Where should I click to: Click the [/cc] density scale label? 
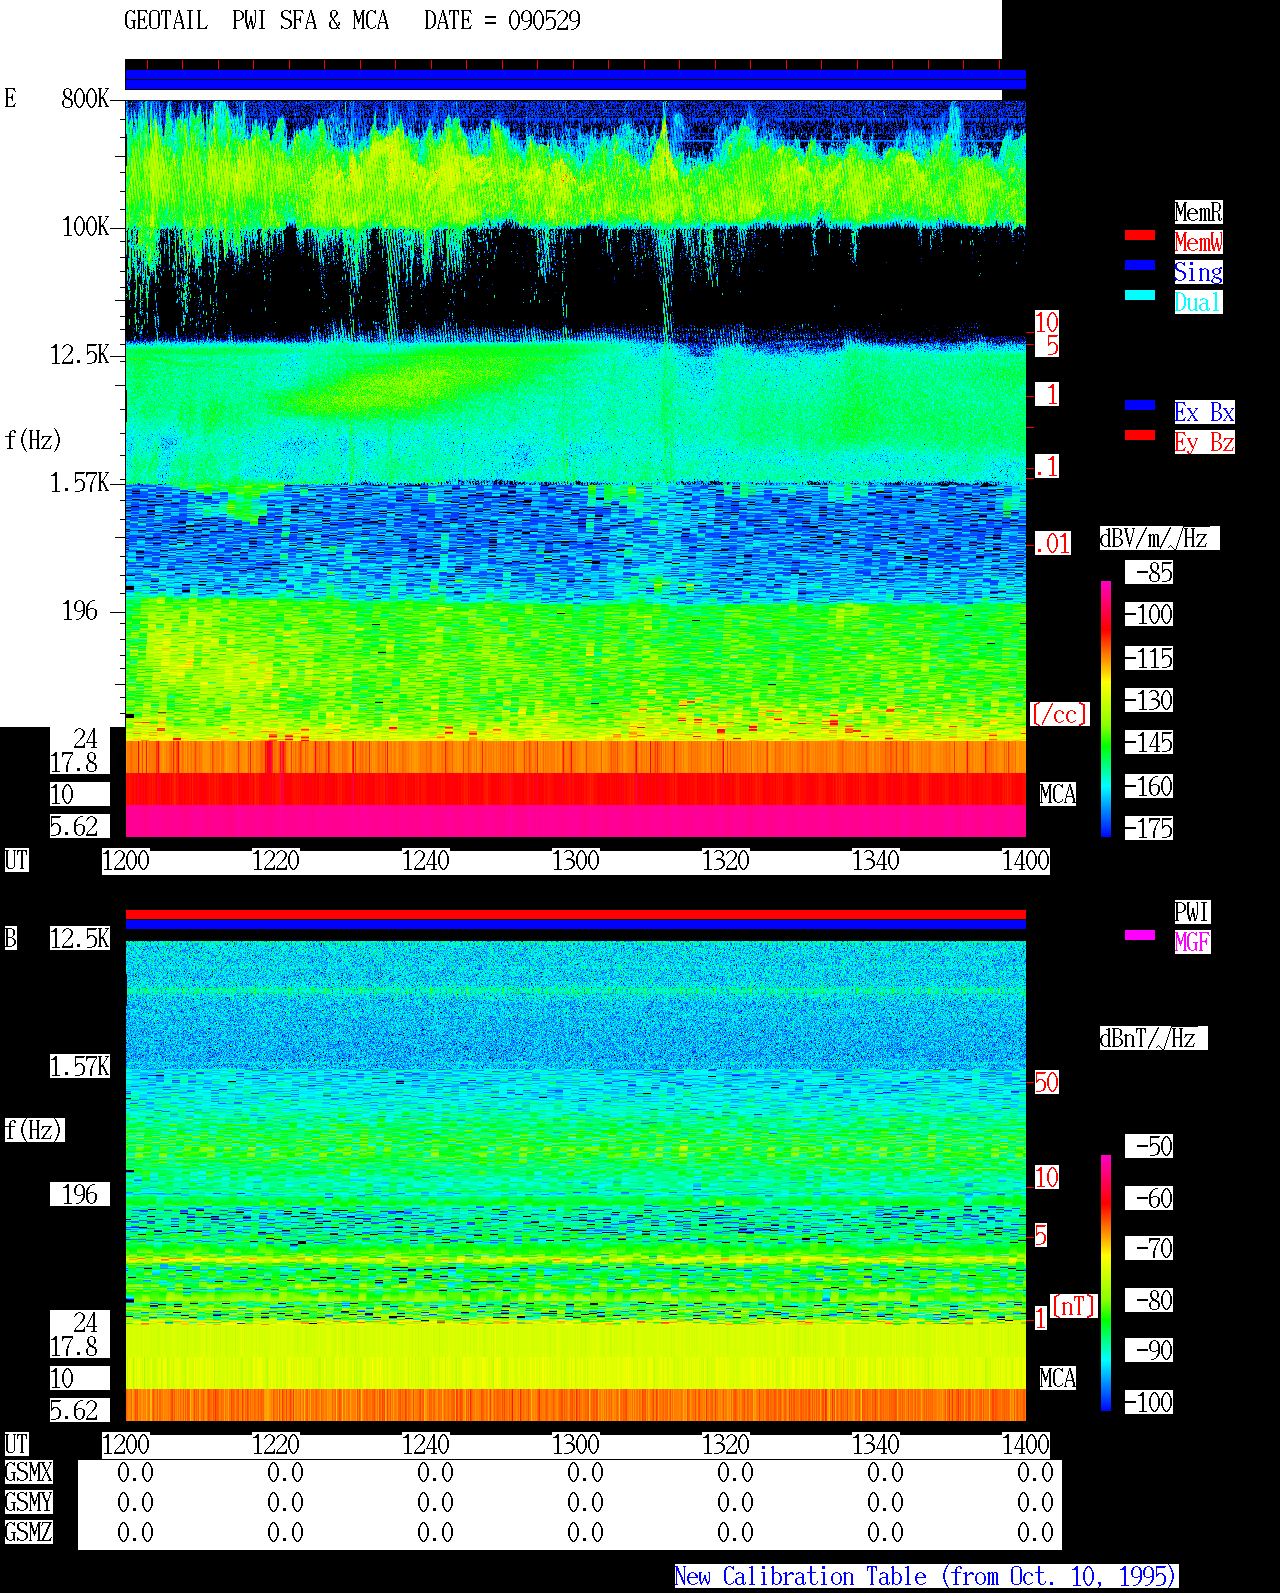[x=1059, y=714]
